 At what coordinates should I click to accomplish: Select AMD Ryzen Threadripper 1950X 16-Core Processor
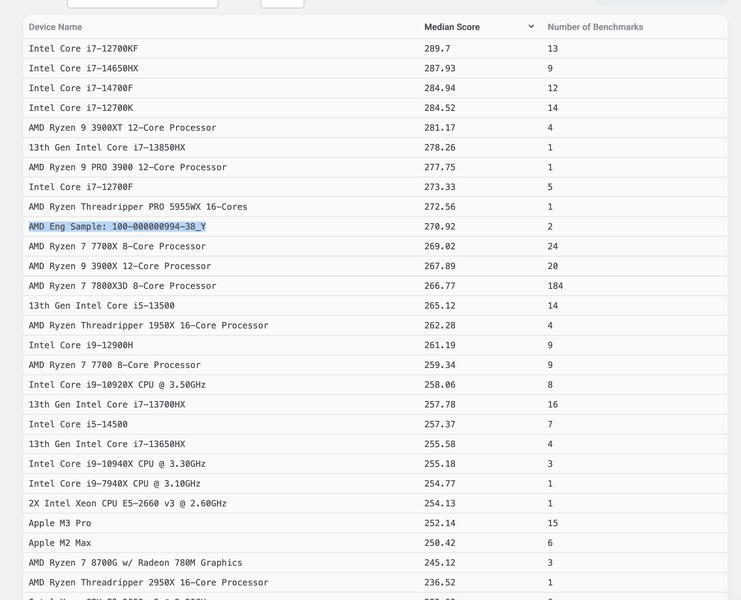(x=148, y=326)
